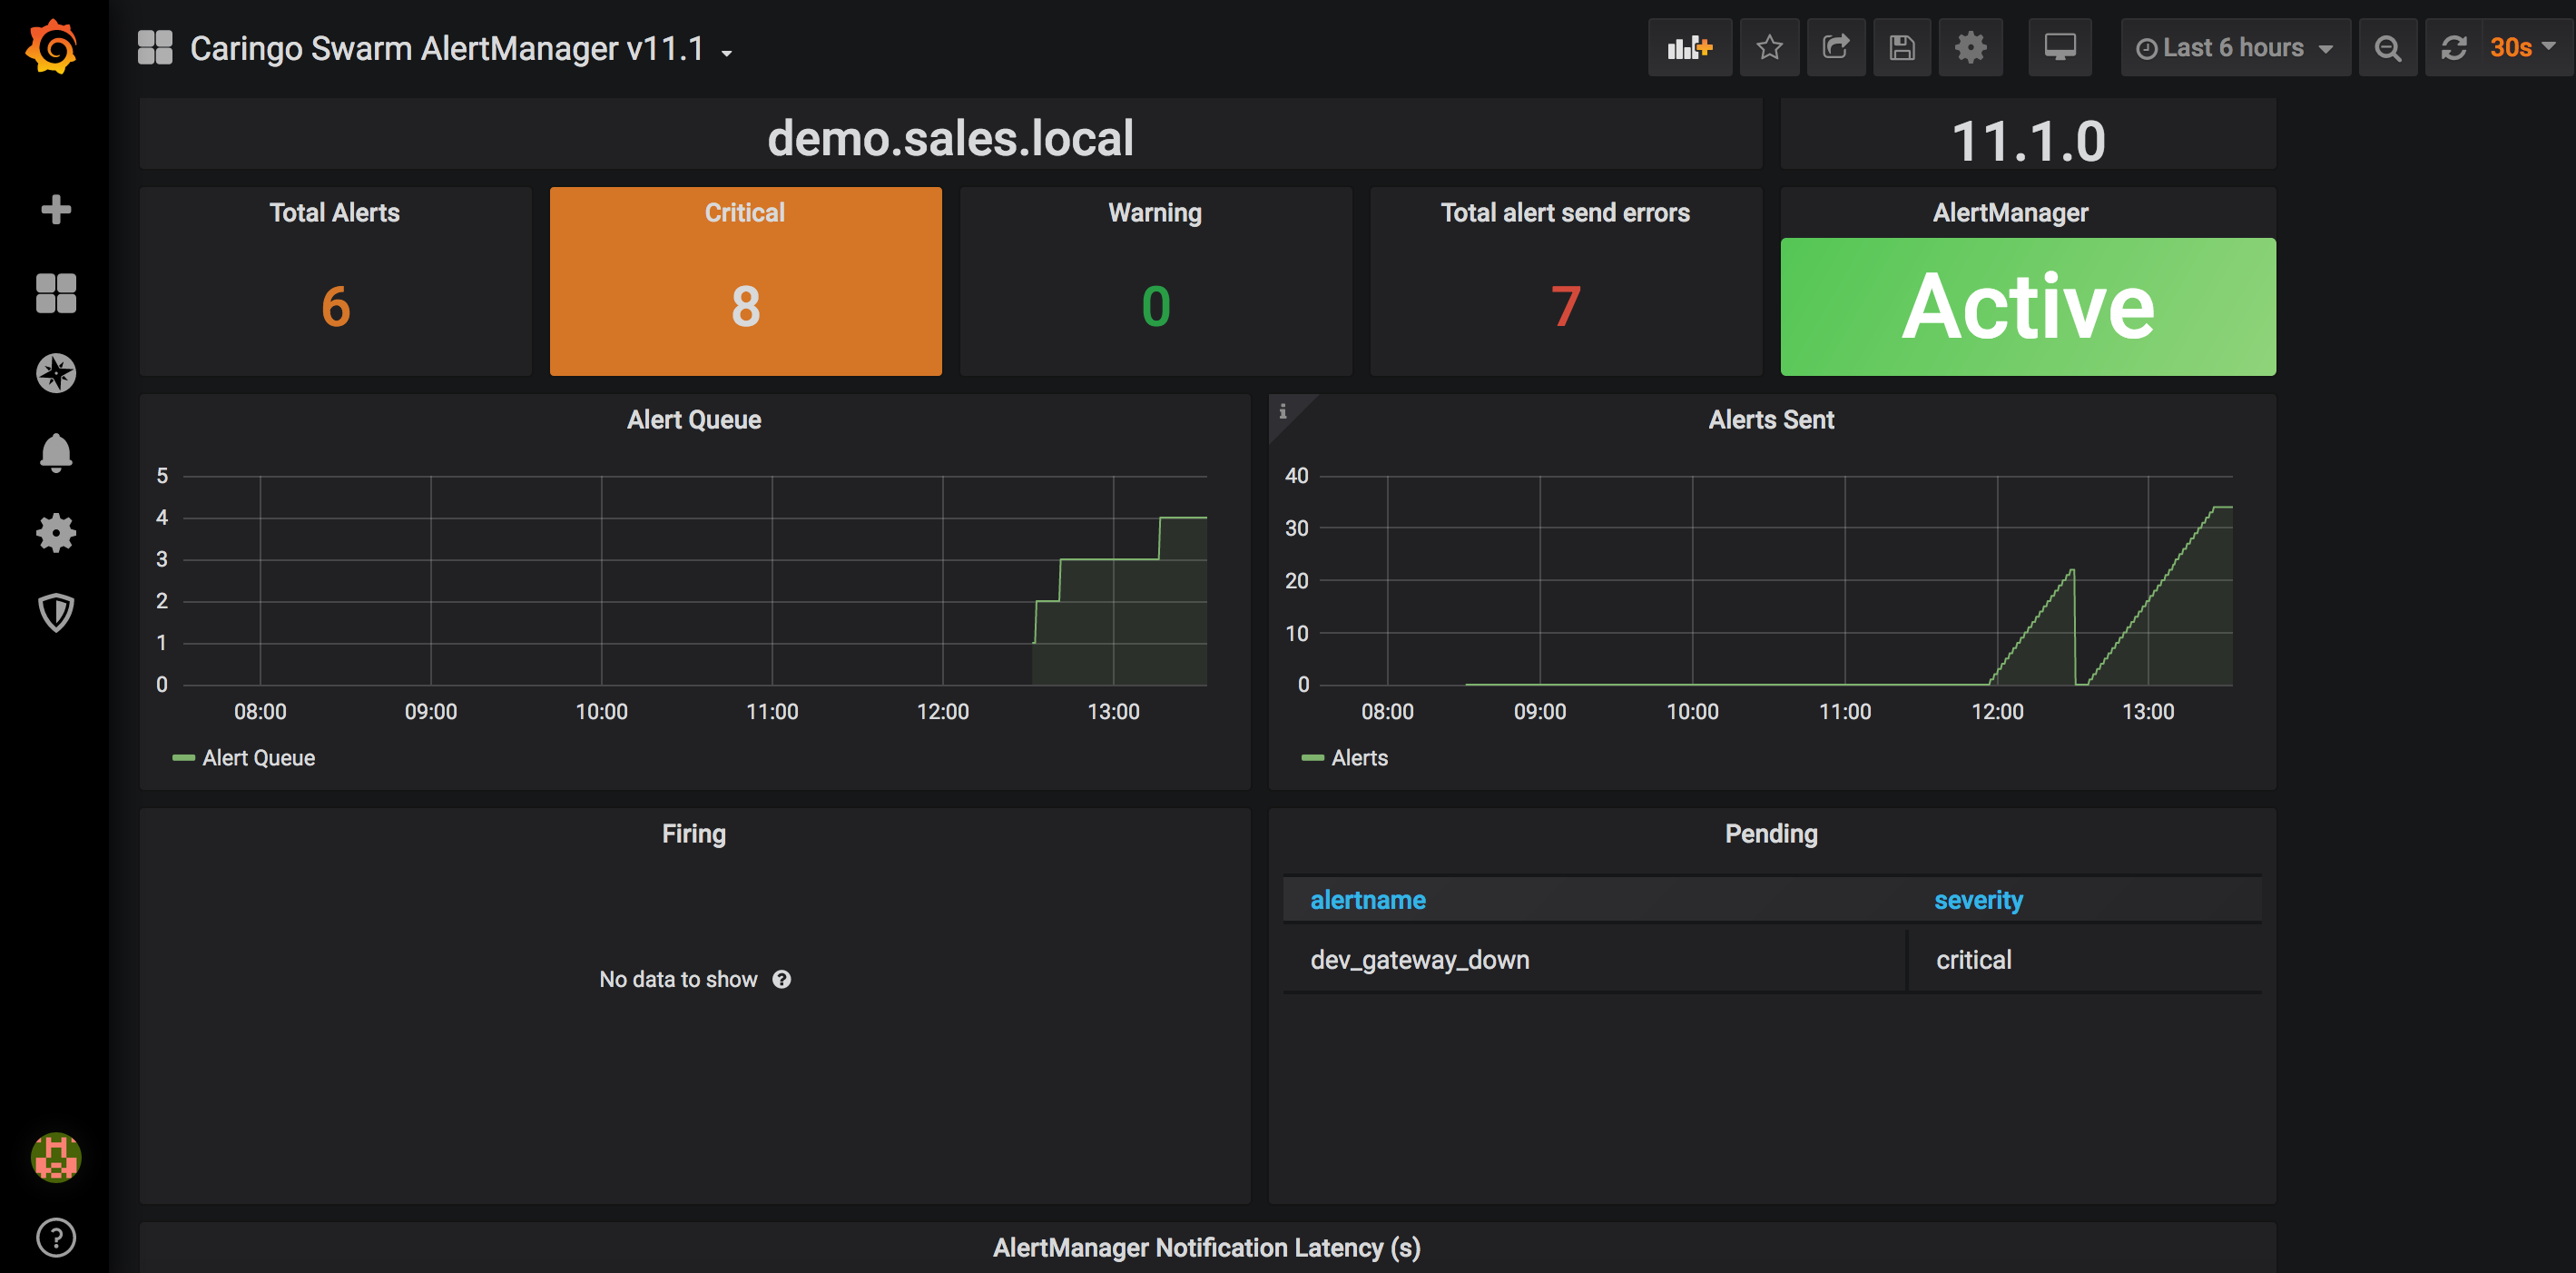
Task: Click the Grafana logo home icon
Action: point(52,47)
